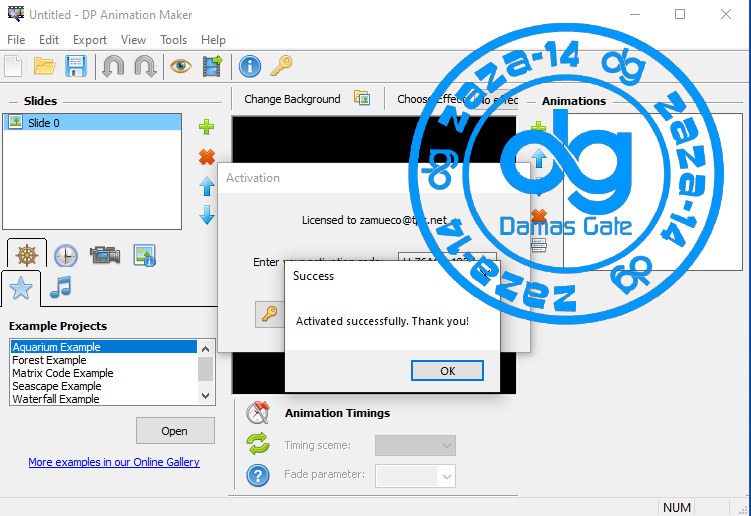The image size is (751, 516).
Task: Click the Open button under Example Projects
Action: (x=175, y=431)
